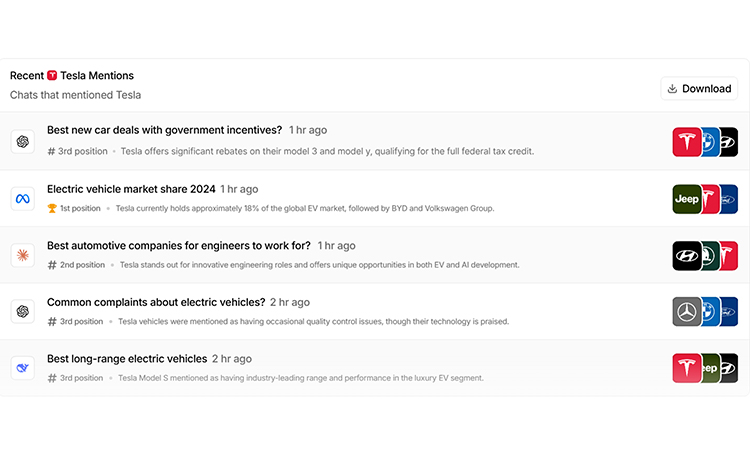Click the Claude starburst icon
750x450 pixels.
22,255
